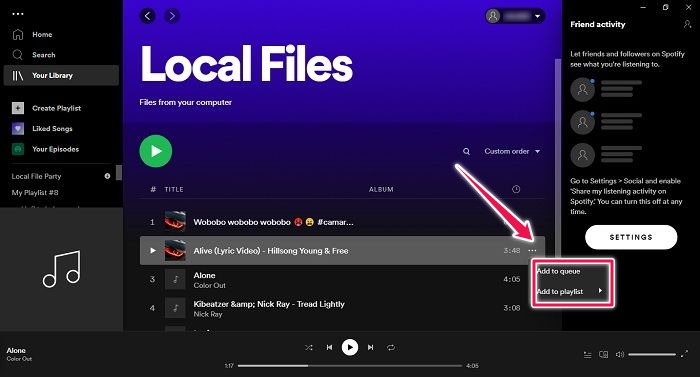This screenshot has width=700, height=377.
Task: Choose Add to queue
Action: point(558,272)
